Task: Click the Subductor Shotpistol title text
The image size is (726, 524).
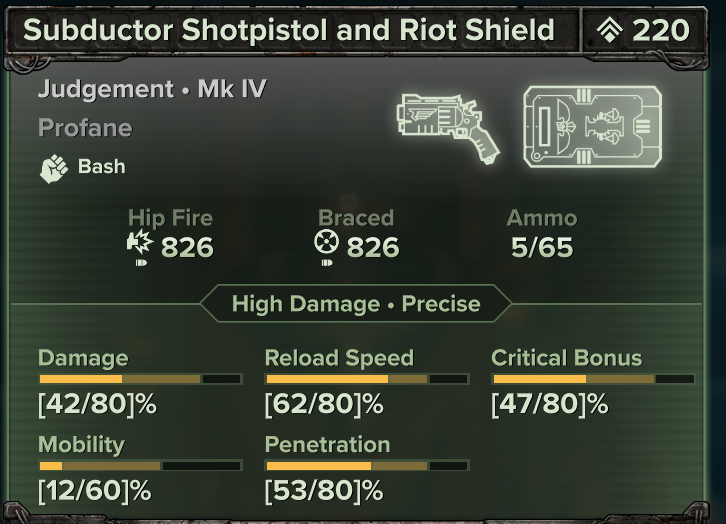Action: [x=288, y=30]
